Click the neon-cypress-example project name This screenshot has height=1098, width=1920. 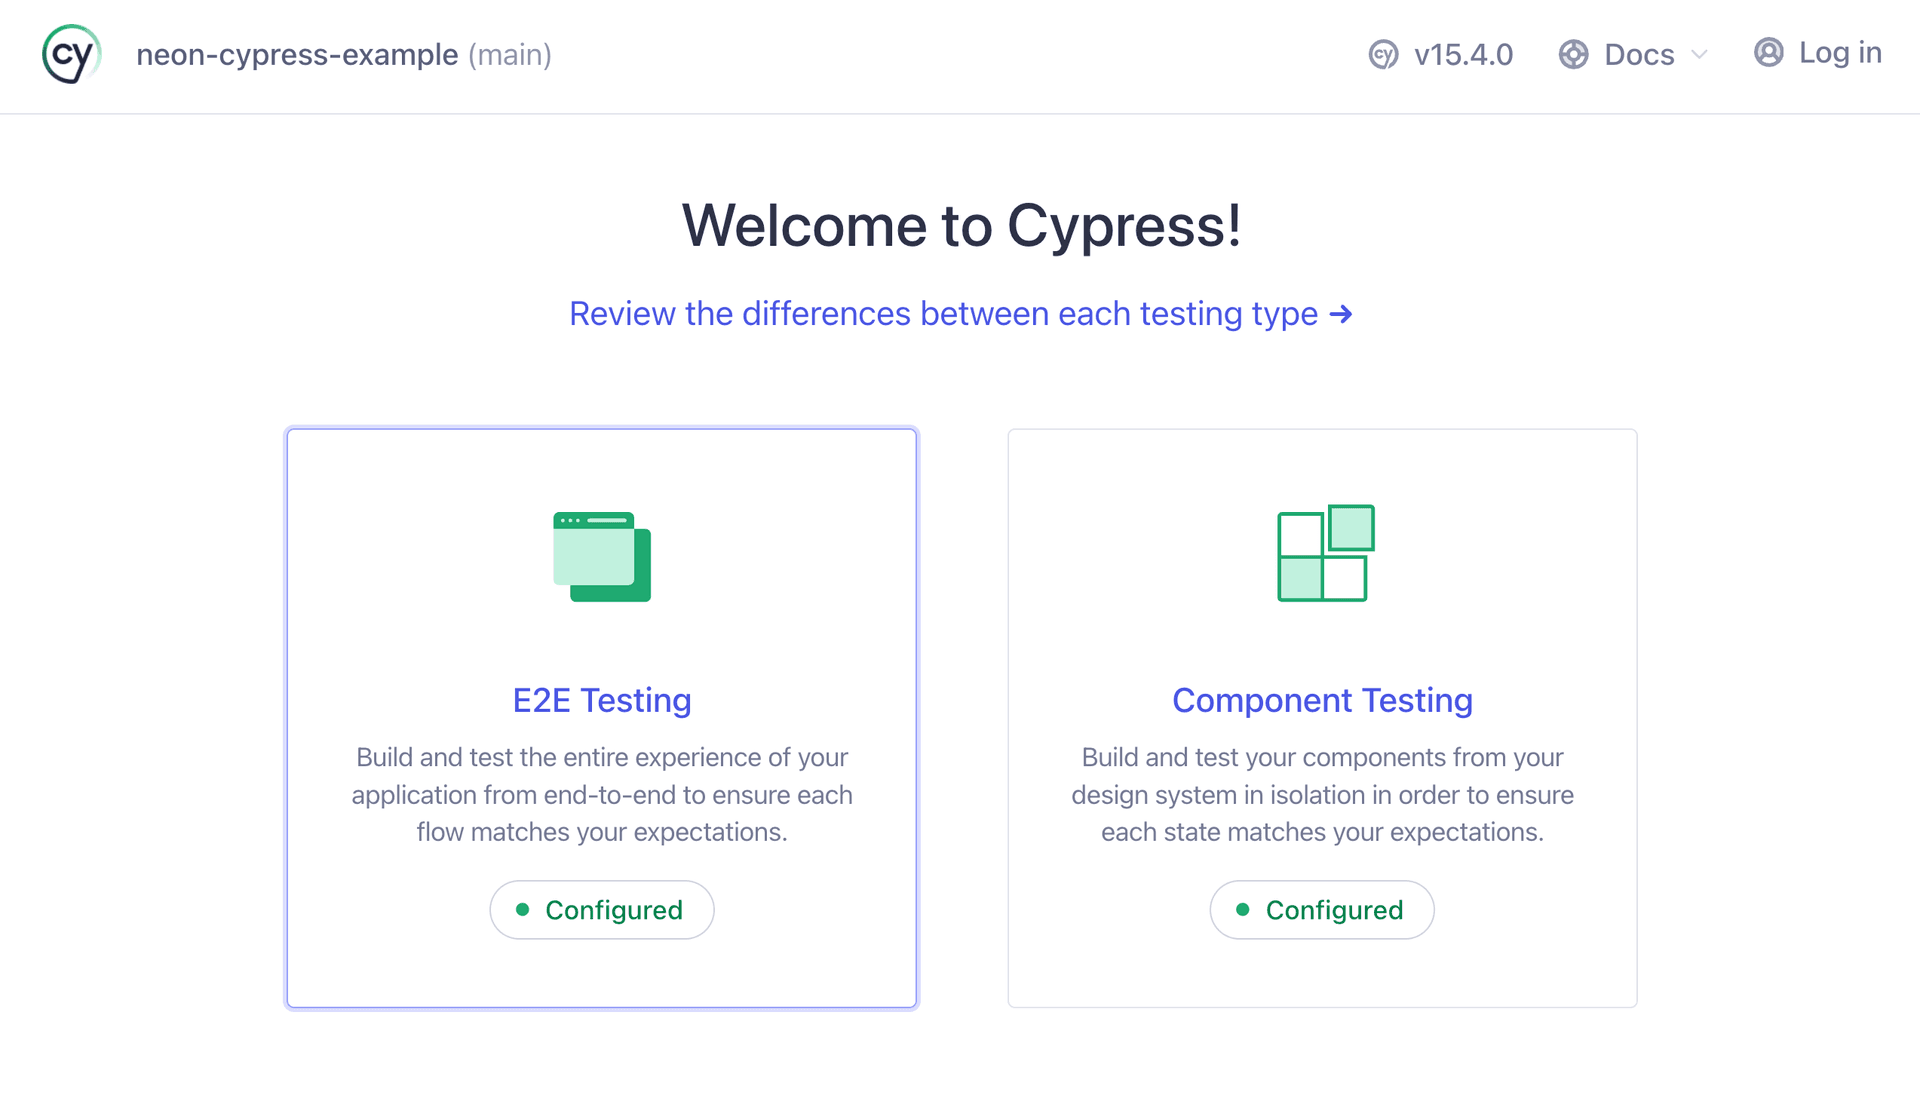click(x=296, y=55)
